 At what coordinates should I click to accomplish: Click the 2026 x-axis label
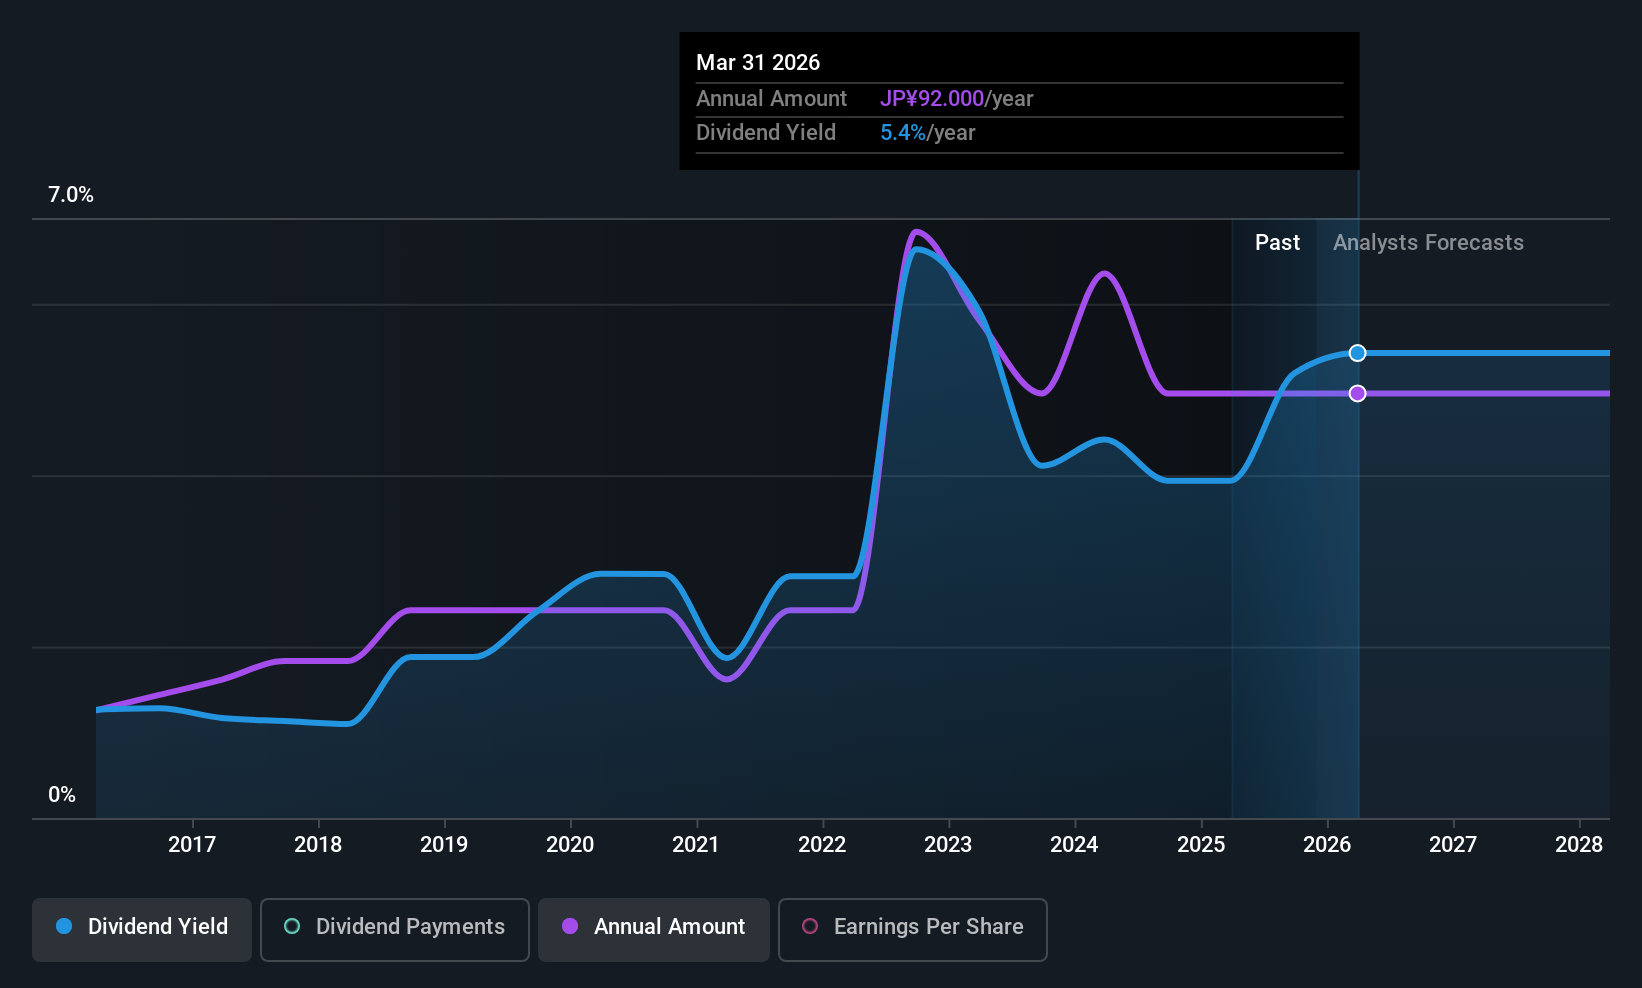pyautogui.click(x=1327, y=845)
